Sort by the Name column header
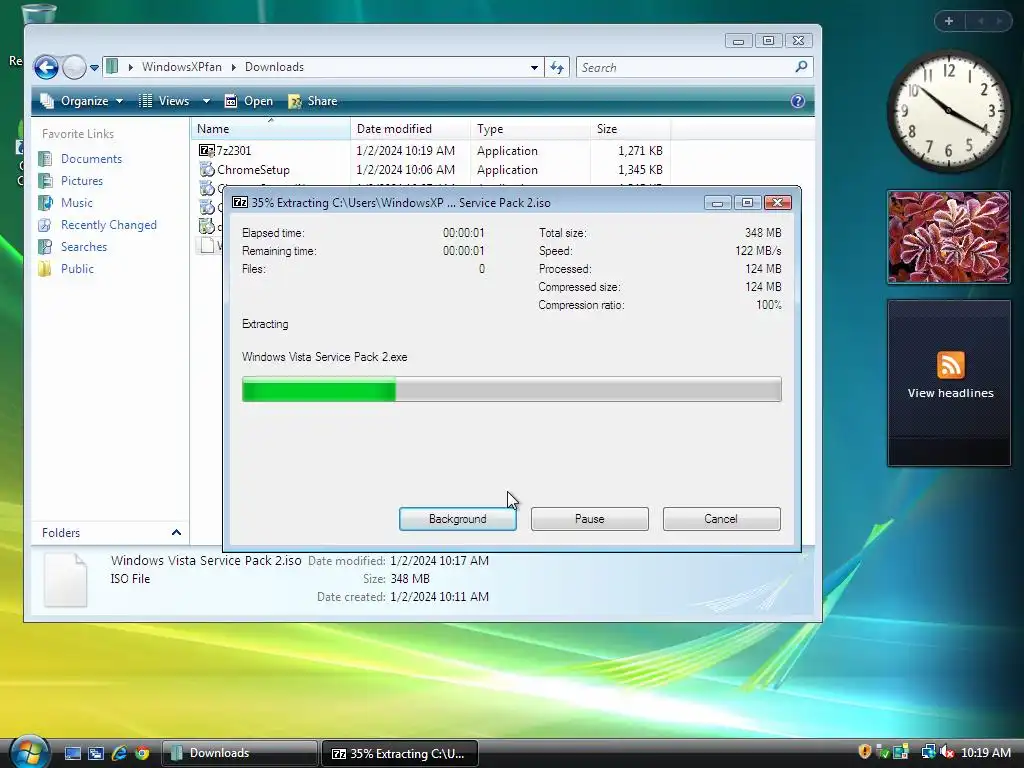This screenshot has height=768, width=1024. (x=271, y=129)
